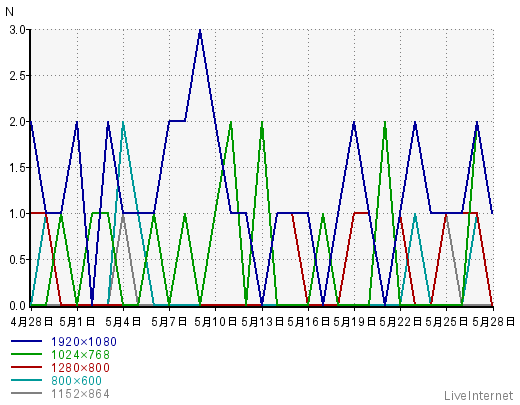Click the 800×600 legend label
This screenshot has height=405, width=520.
(x=76, y=381)
